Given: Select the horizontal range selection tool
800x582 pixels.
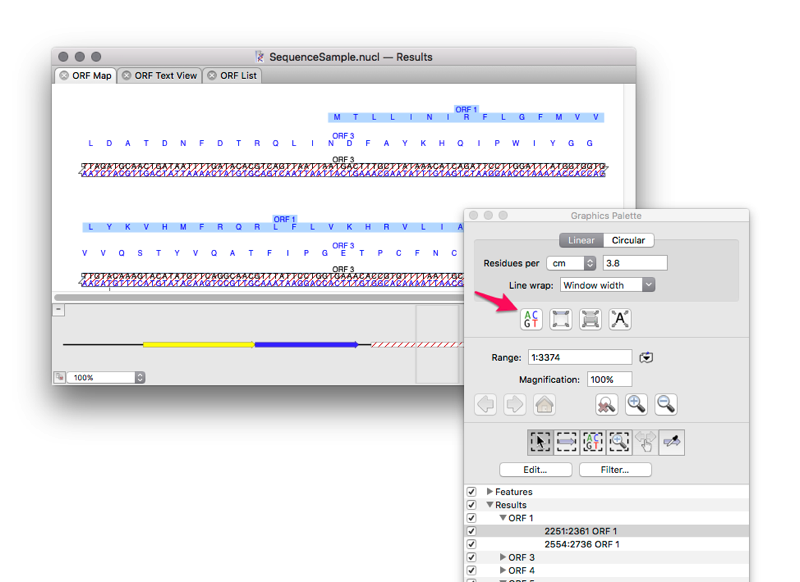Looking at the screenshot, I should [566, 441].
